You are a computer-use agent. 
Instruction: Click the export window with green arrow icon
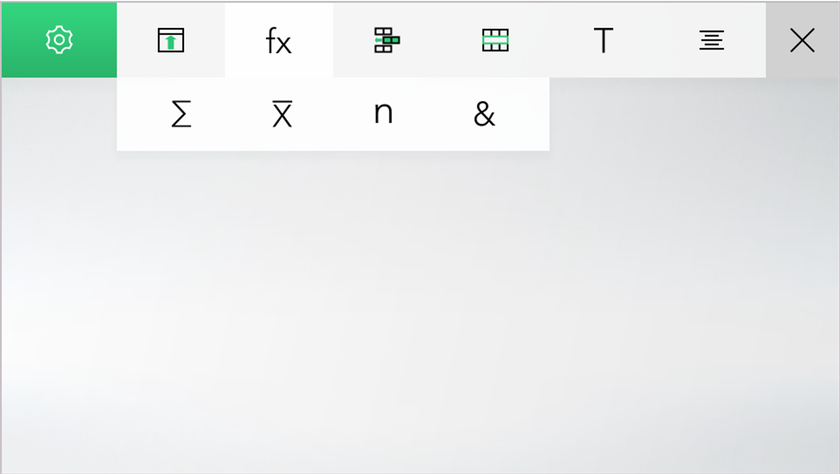[171, 40]
